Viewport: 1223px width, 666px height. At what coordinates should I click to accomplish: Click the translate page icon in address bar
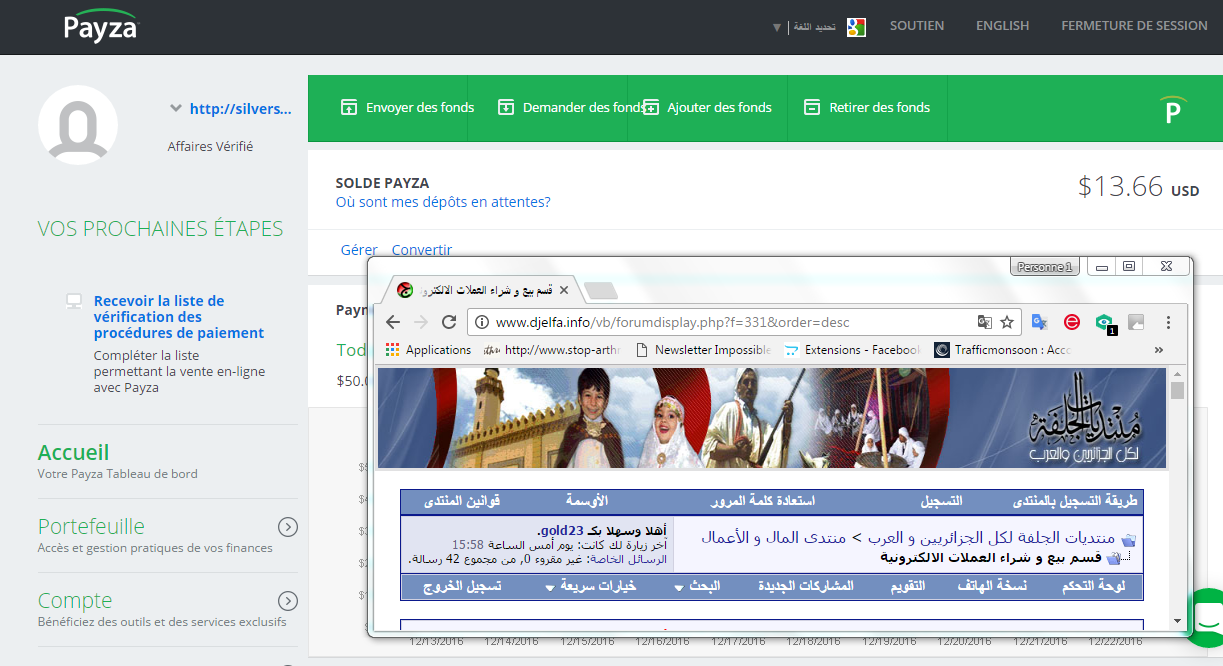click(x=985, y=322)
